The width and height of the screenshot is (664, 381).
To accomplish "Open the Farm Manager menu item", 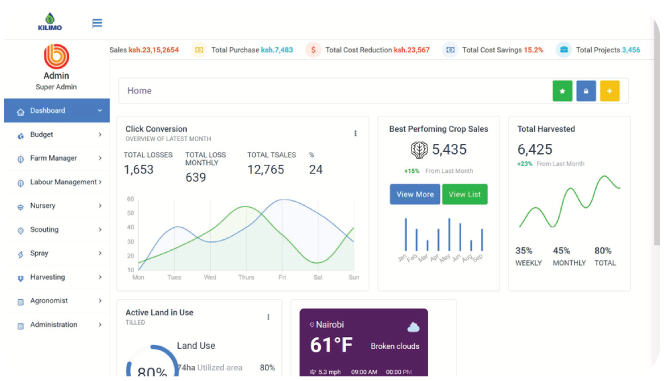I will tap(57, 158).
